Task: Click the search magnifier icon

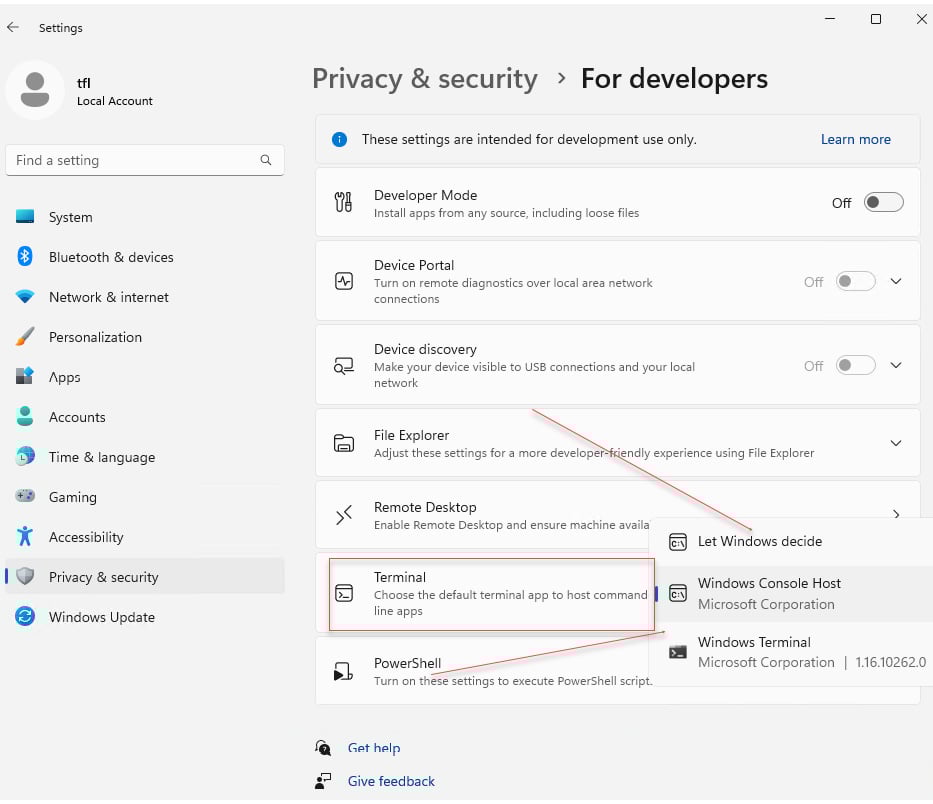Action: pyautogui.click(x=266, y=160)
